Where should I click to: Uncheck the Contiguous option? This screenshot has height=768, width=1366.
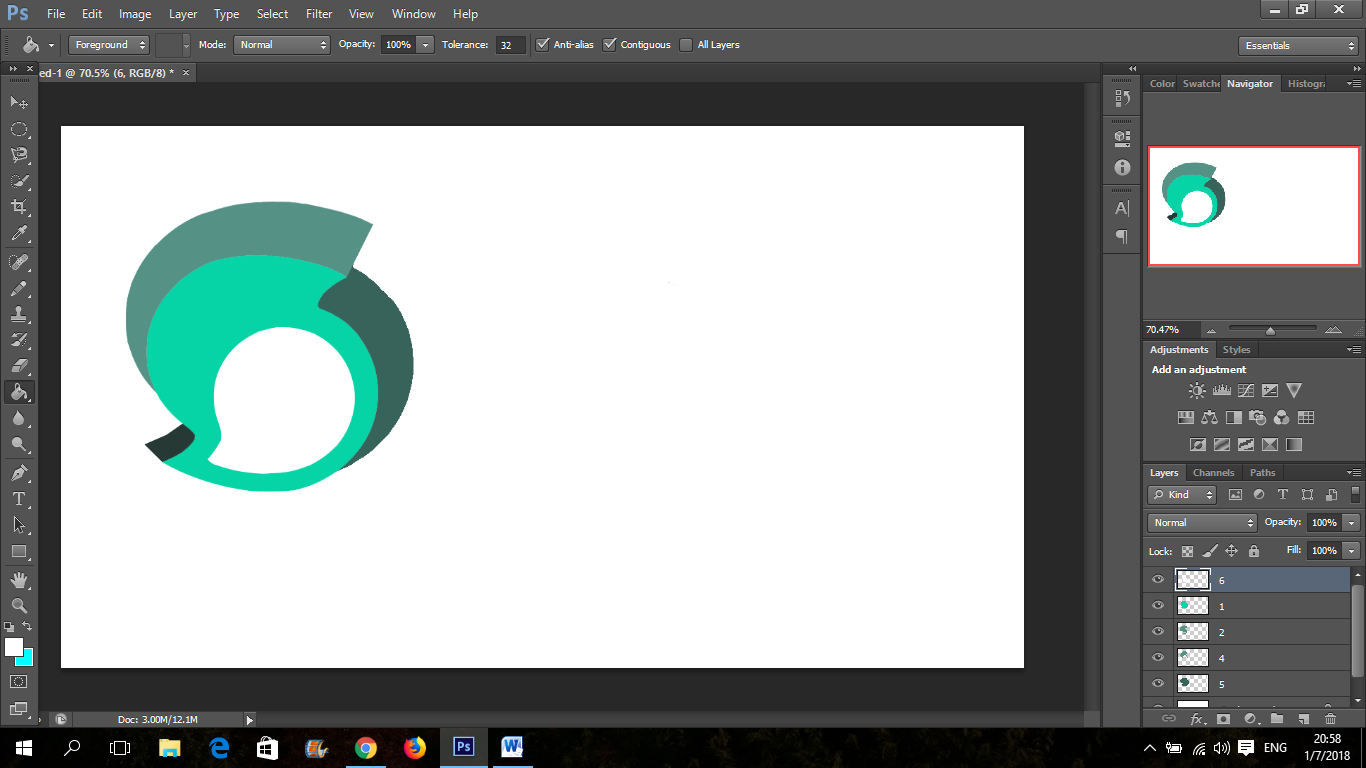pyautogui.click(x=610, y=44)
